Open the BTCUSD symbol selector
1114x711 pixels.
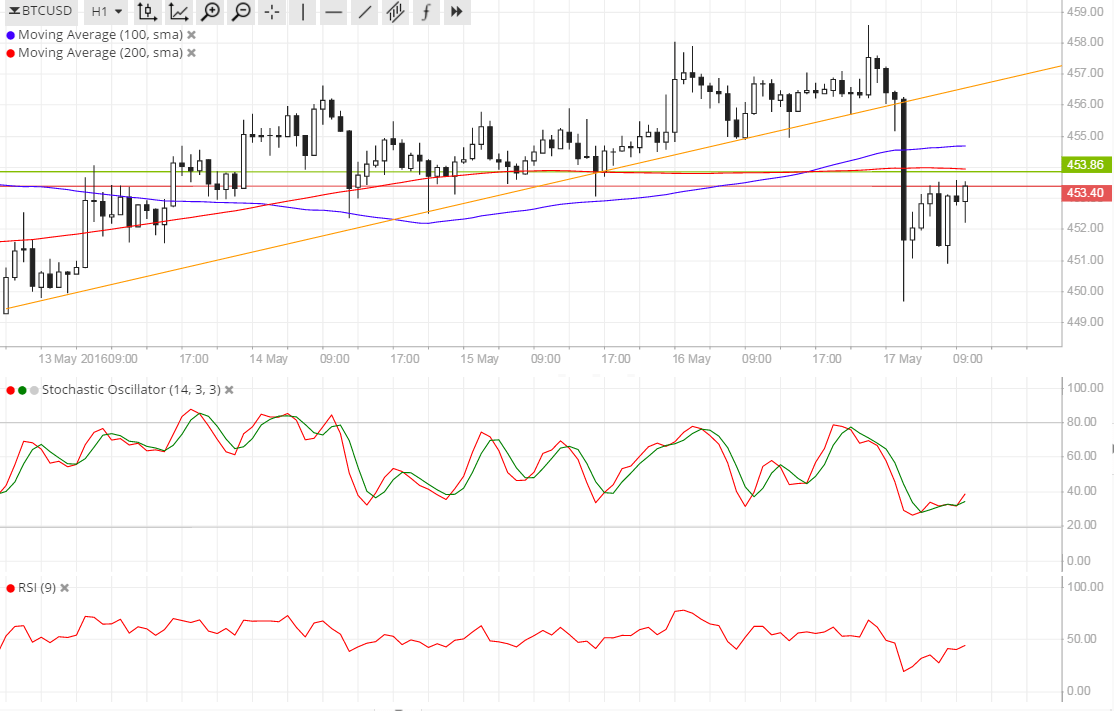[40, 13]
